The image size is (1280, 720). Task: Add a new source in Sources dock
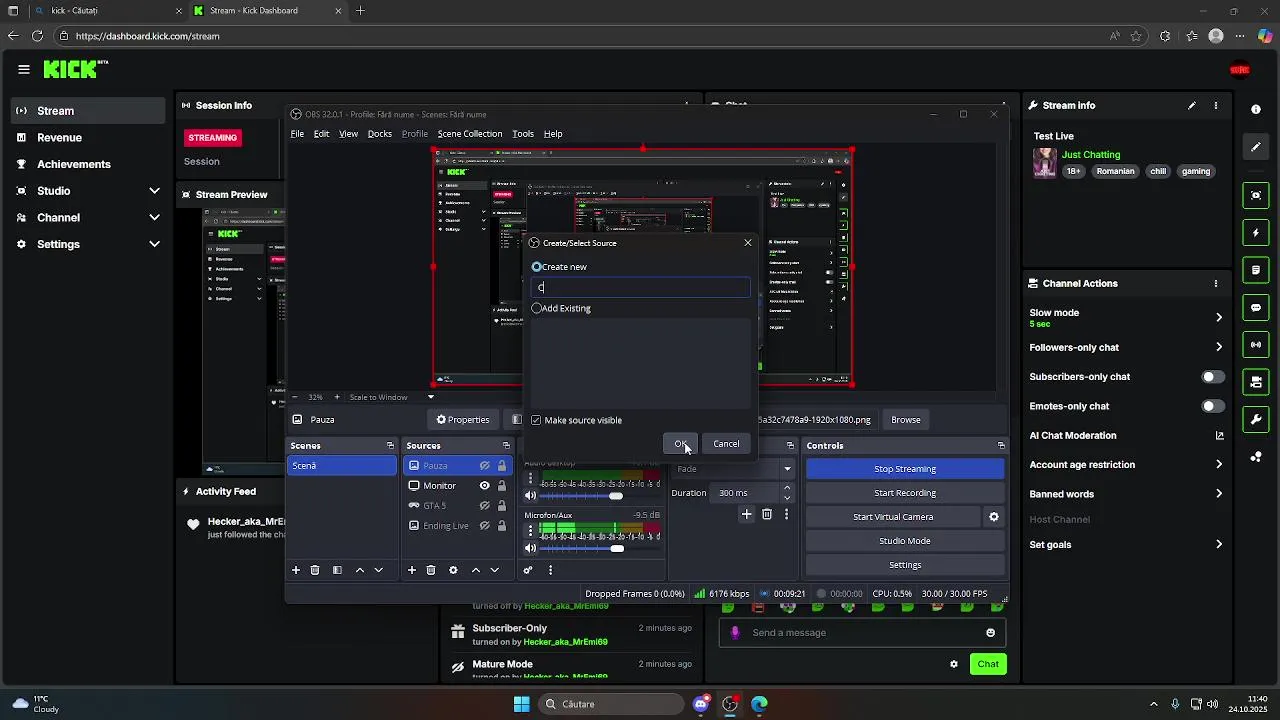click(x=411, y=570)
